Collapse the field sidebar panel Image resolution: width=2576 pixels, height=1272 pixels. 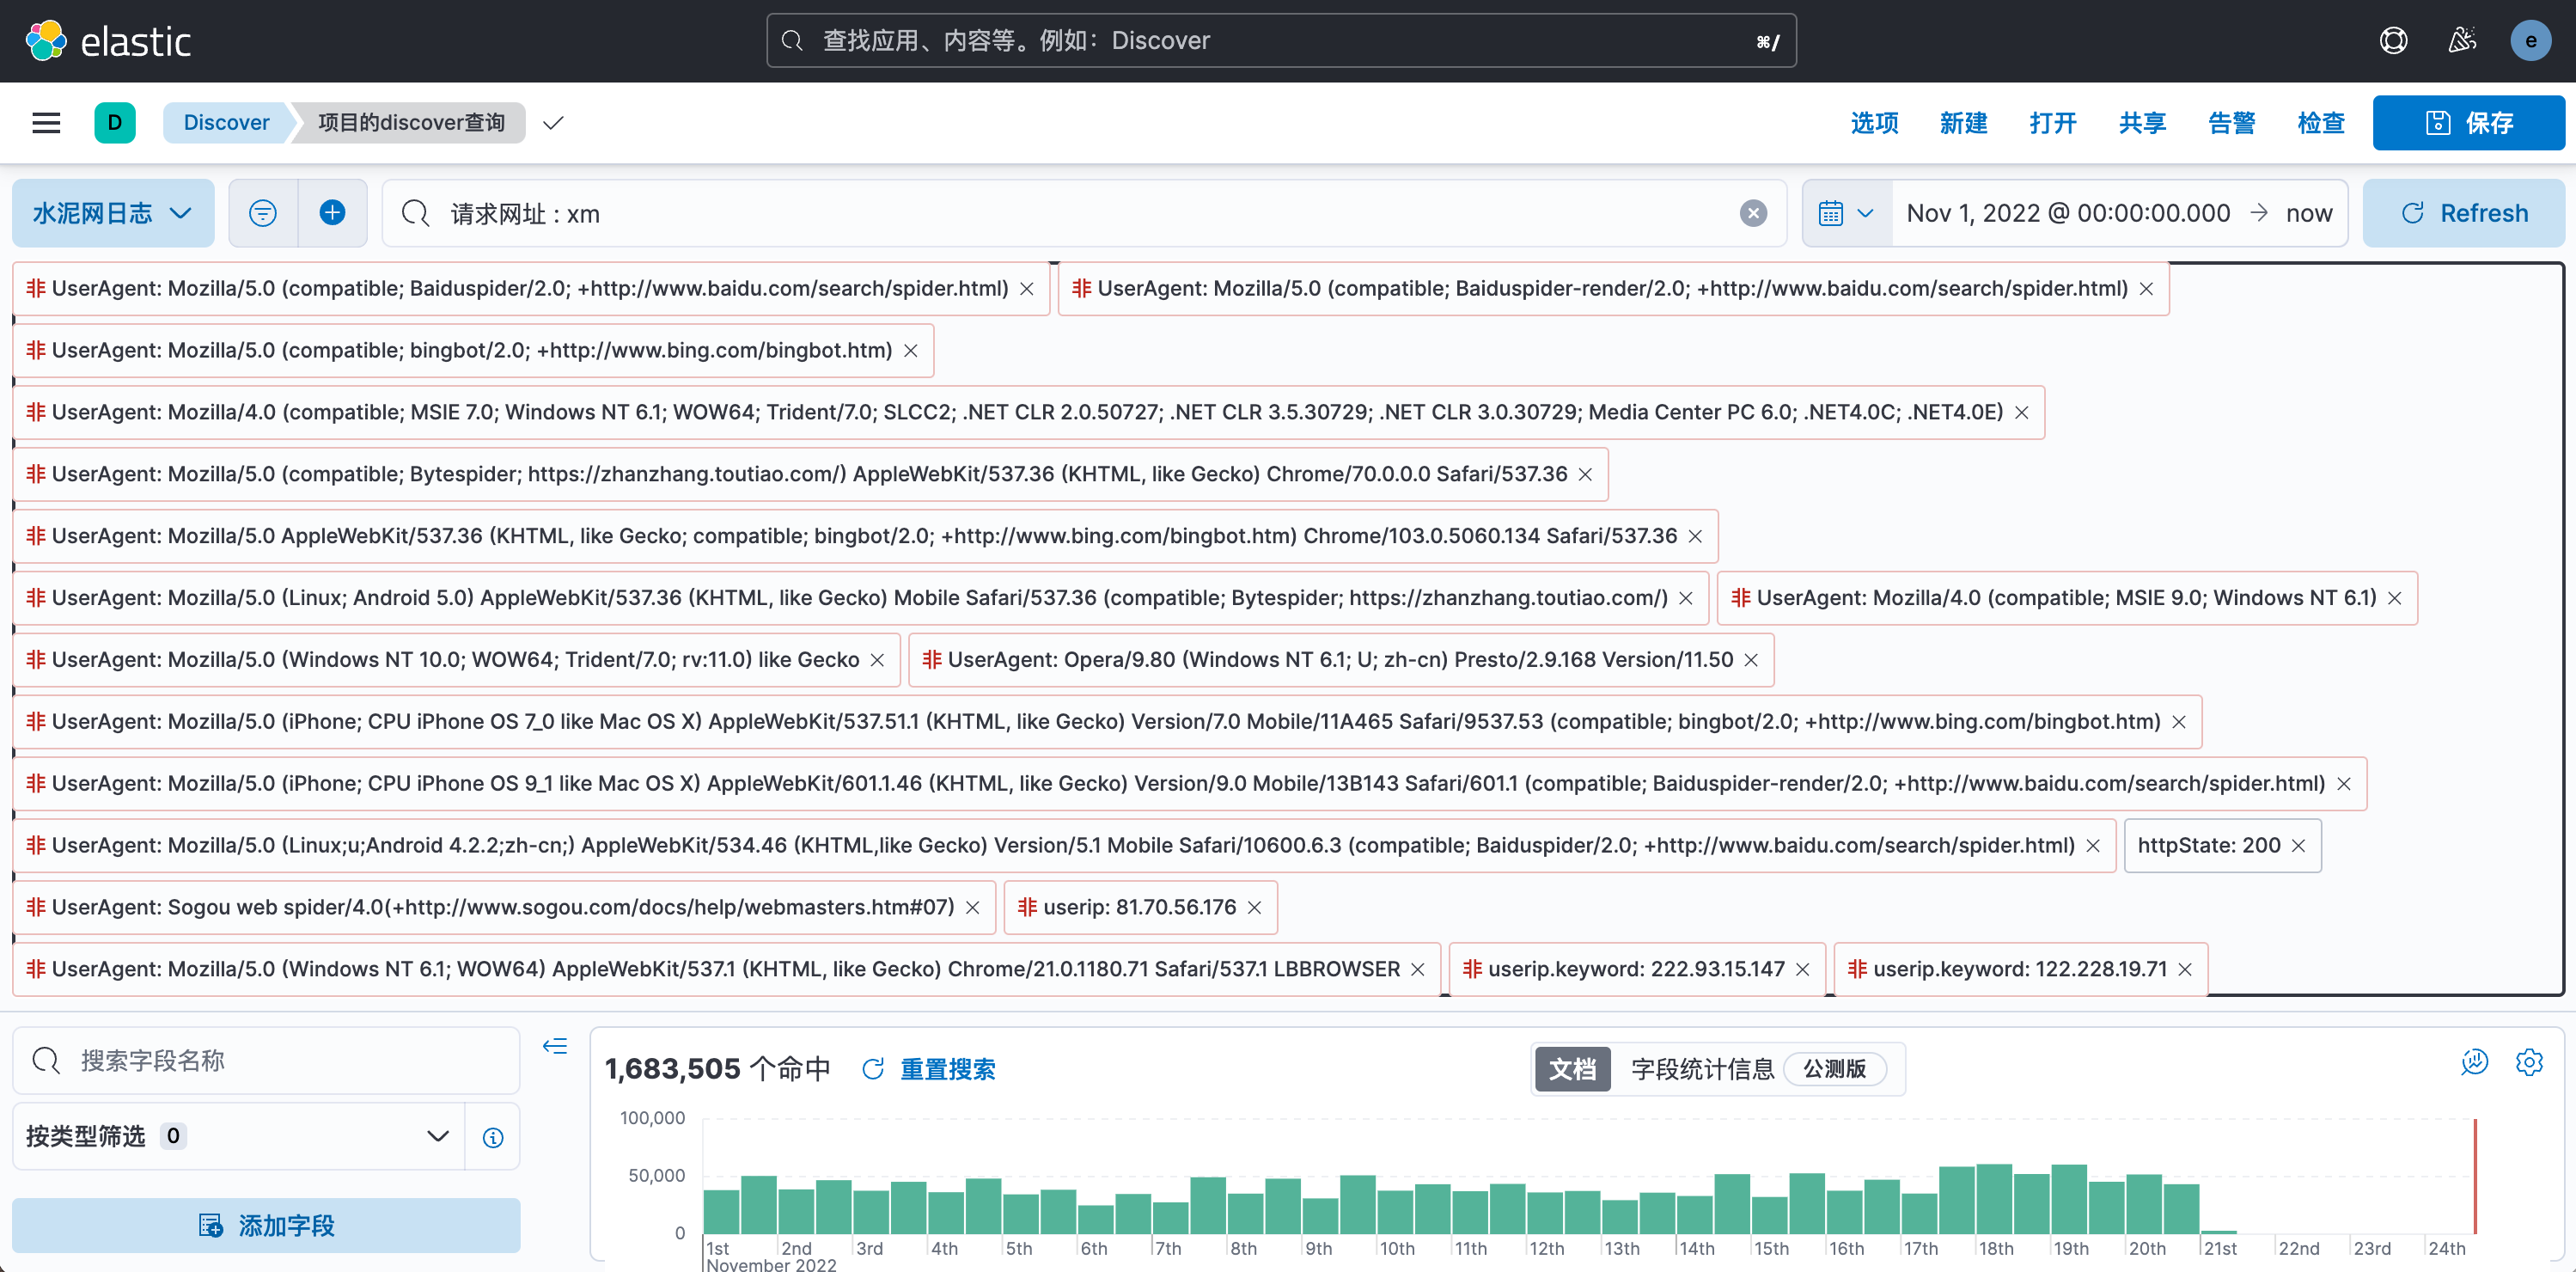(555, 1046)
